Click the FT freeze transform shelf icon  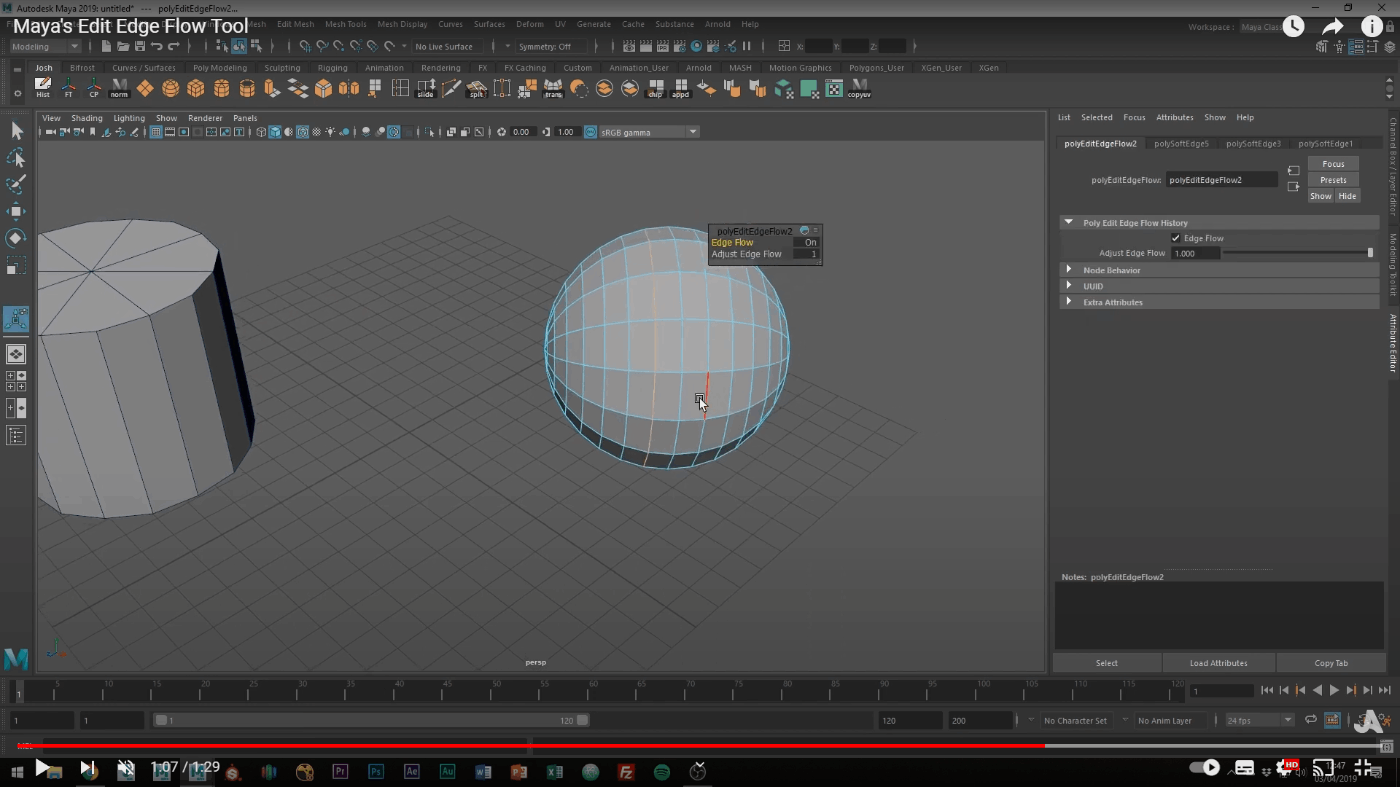[x=69, y=89]
